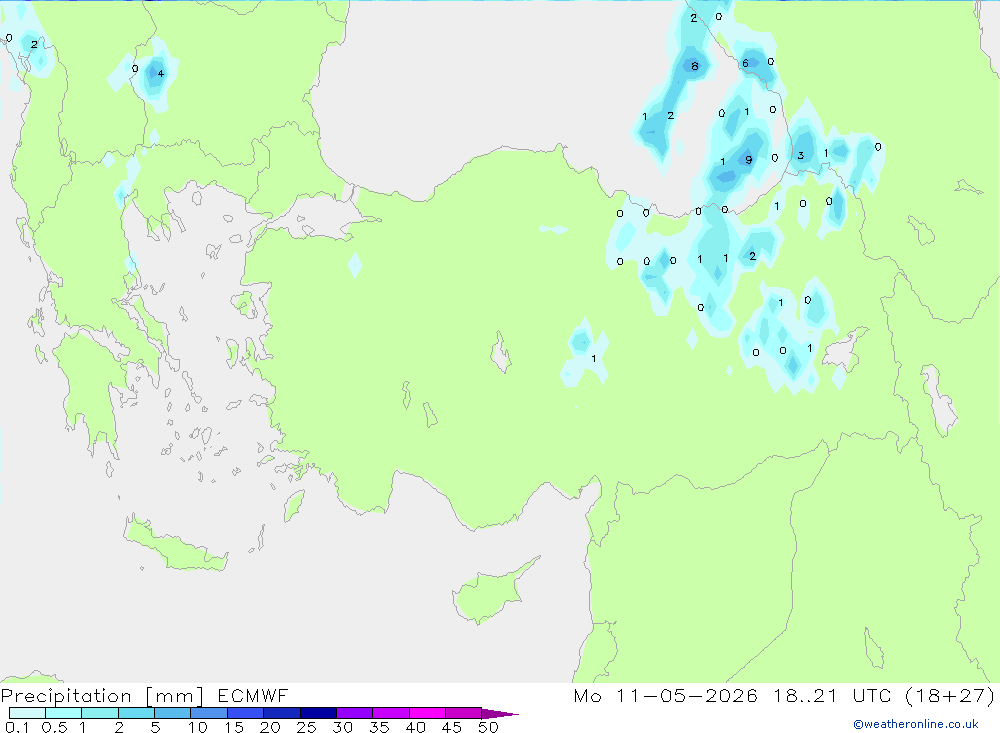Pick the 1 to 2 mm legend swatch
Viewport: 1000px width, 733px height.
99,713
